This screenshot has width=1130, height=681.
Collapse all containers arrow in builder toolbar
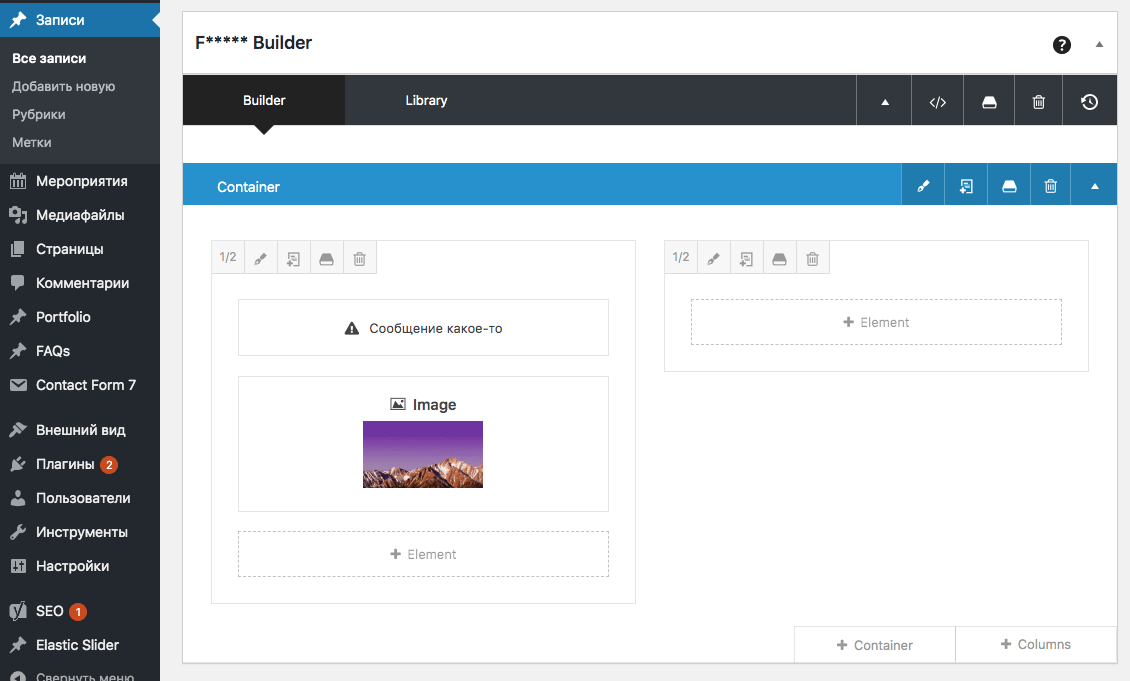(x=884, y=102)
